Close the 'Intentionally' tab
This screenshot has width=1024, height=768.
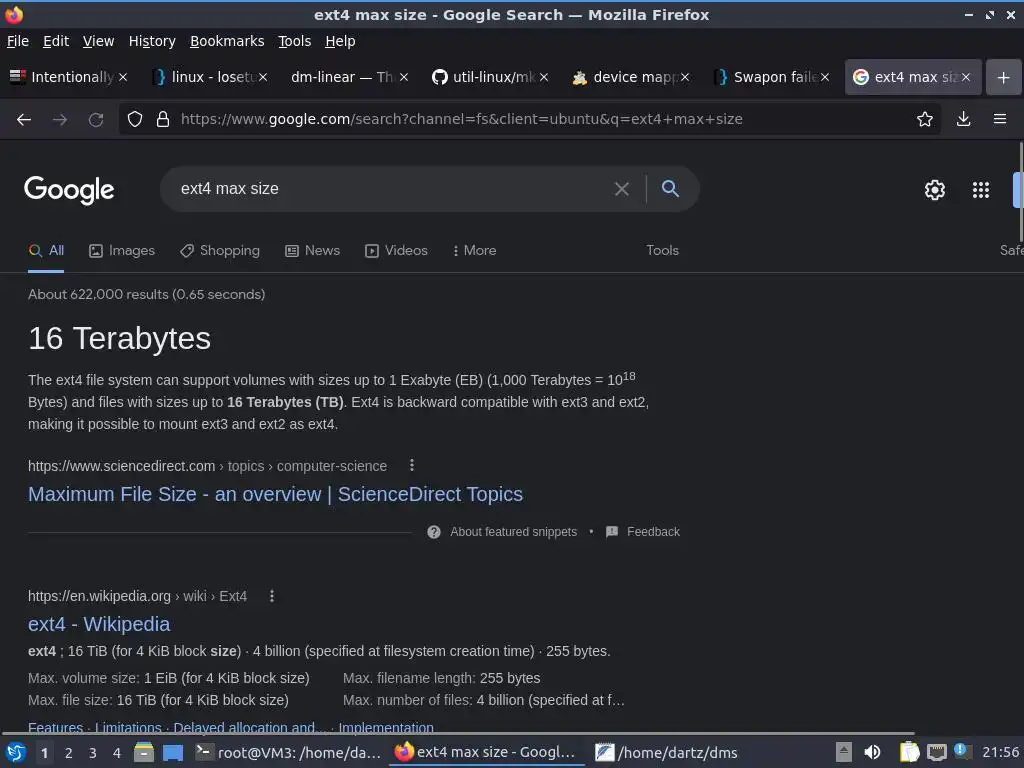coord(123,77)
